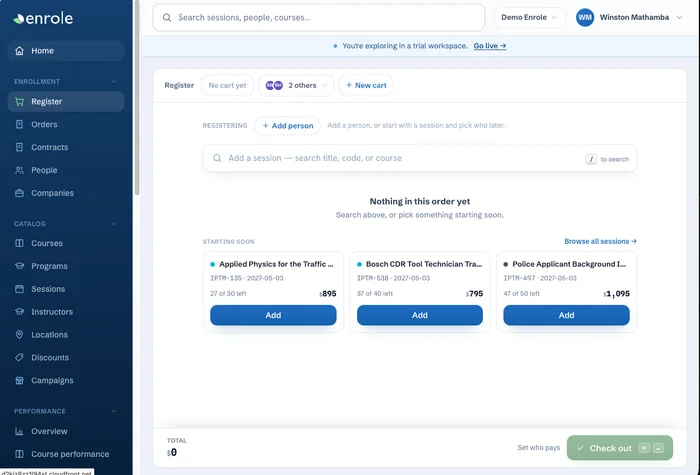
Task: Click the TOTAL $0 amount
Action: click(172, 453)
